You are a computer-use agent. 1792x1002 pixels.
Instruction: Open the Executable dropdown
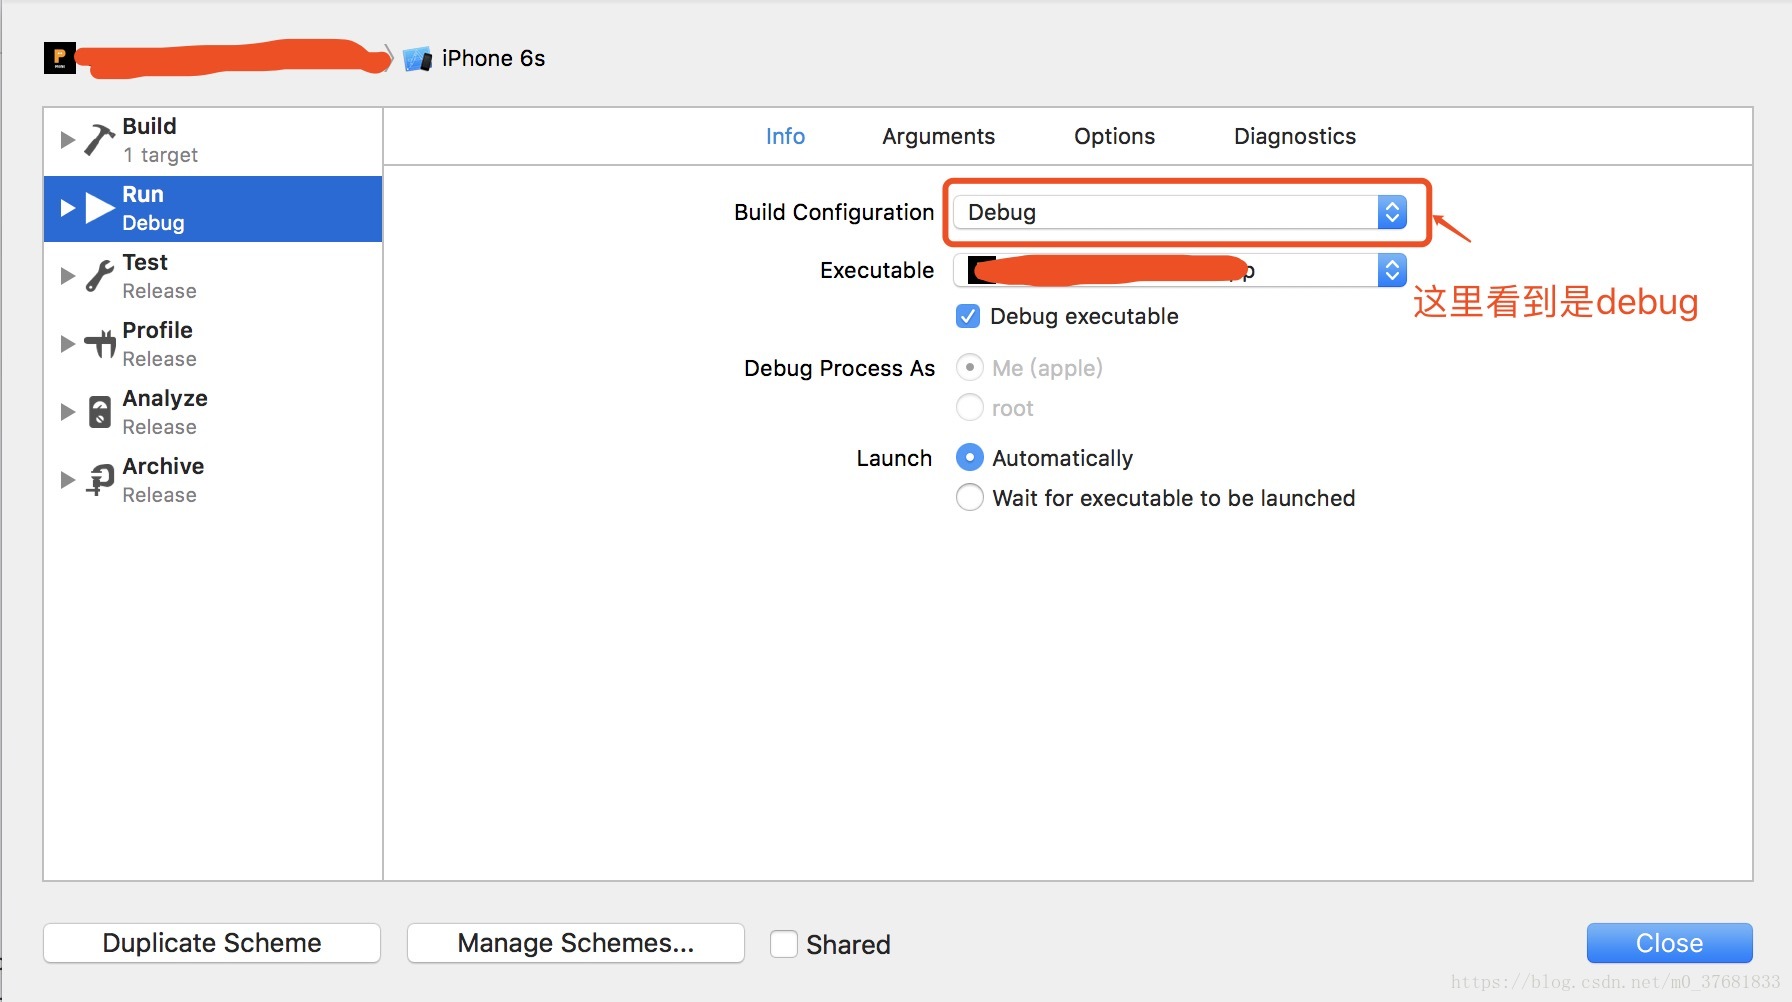1180,270
